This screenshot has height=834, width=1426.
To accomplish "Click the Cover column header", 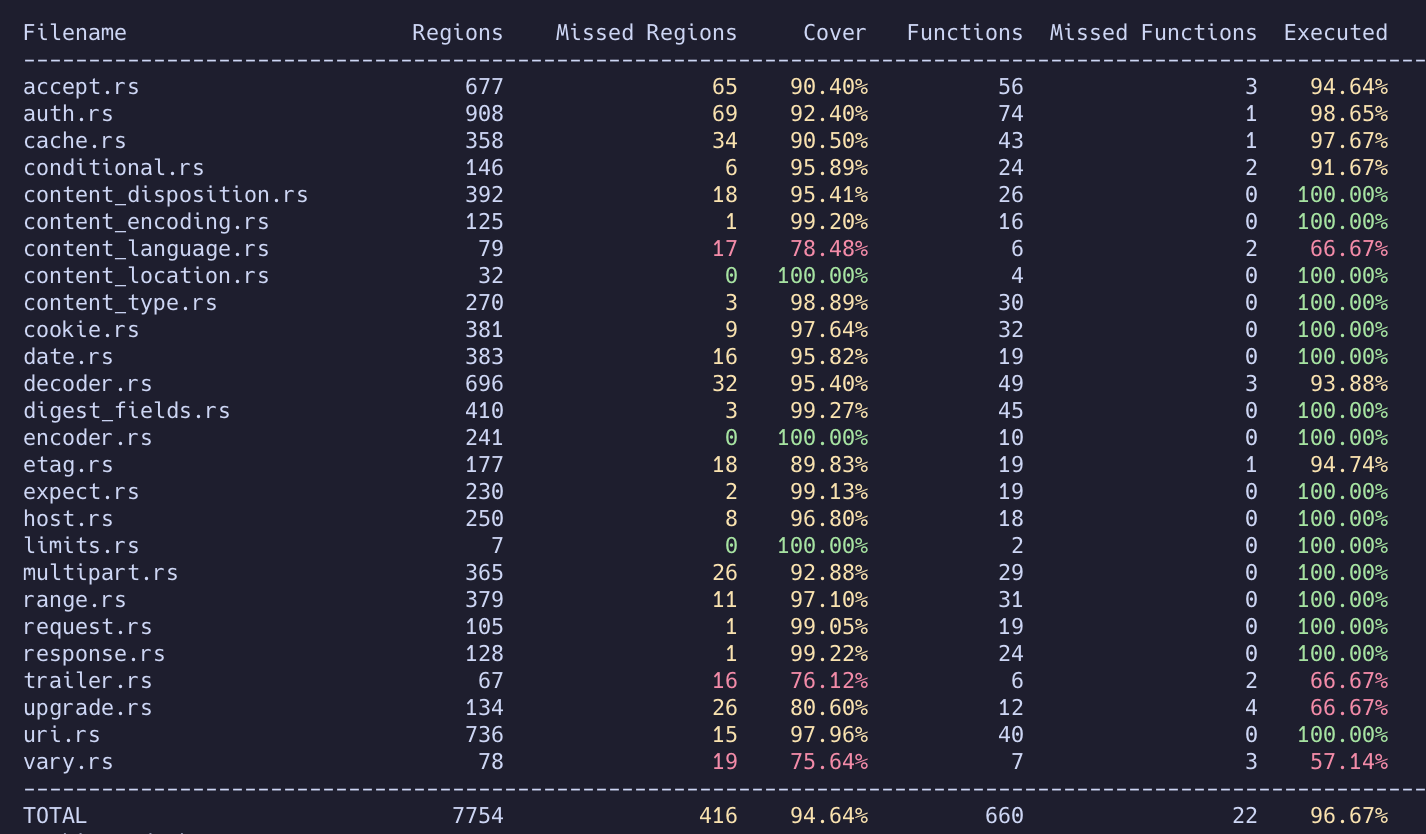I will tap(835, 33).
